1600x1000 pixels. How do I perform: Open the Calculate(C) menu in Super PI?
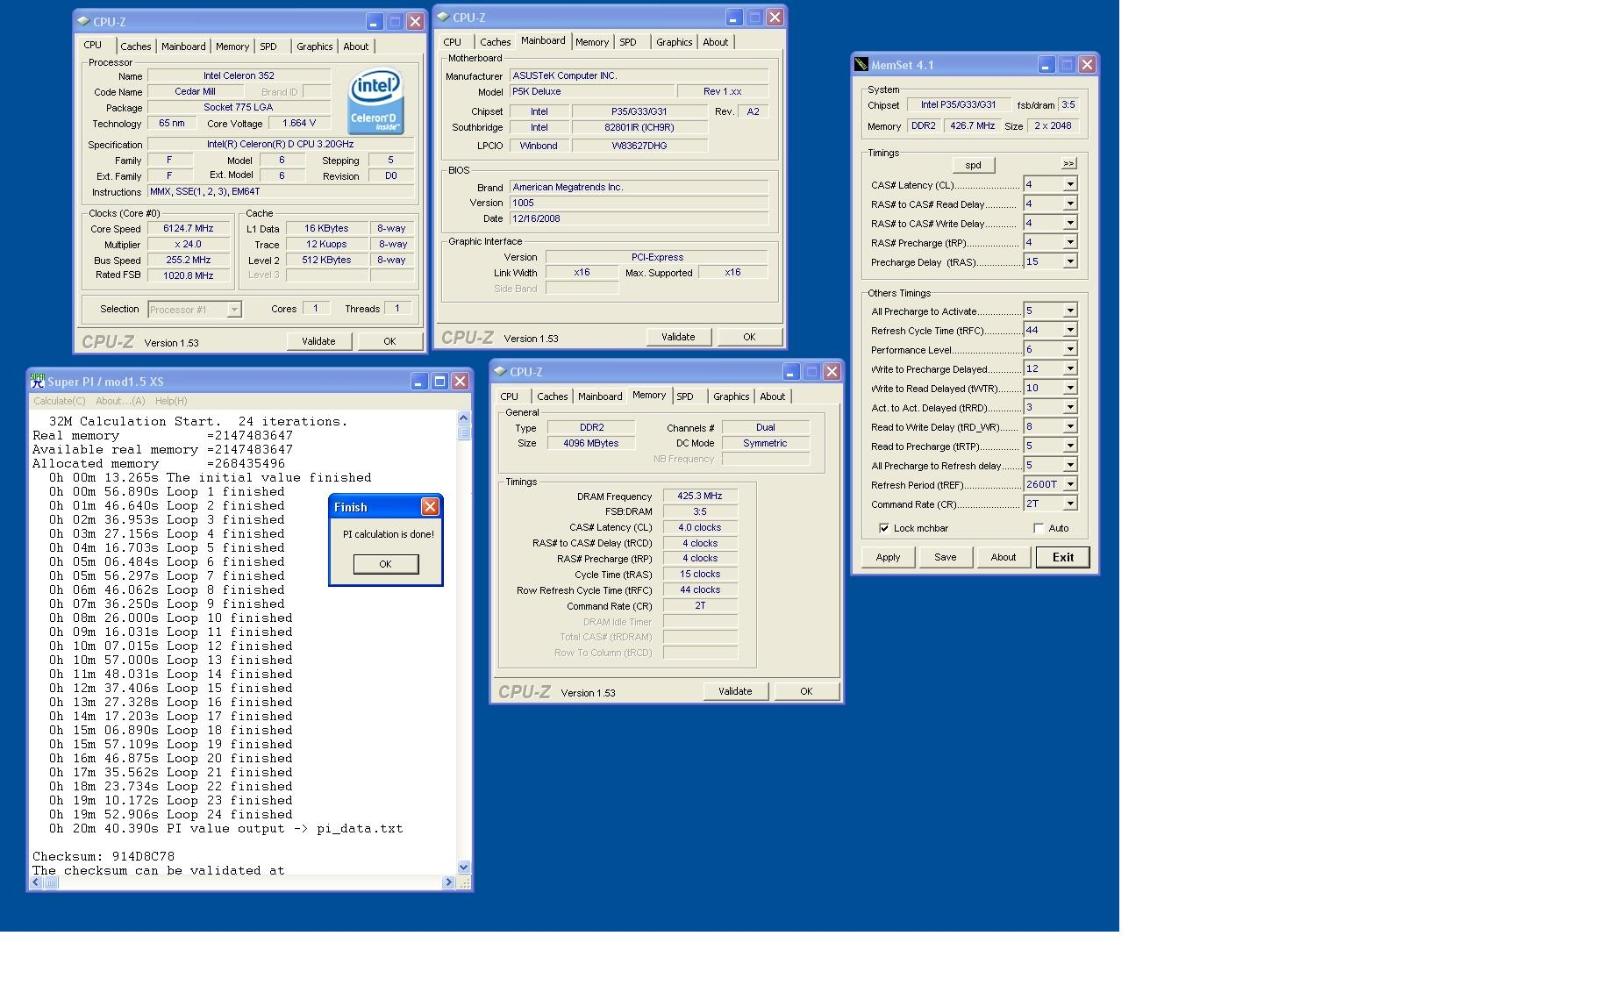click(59, 401)
